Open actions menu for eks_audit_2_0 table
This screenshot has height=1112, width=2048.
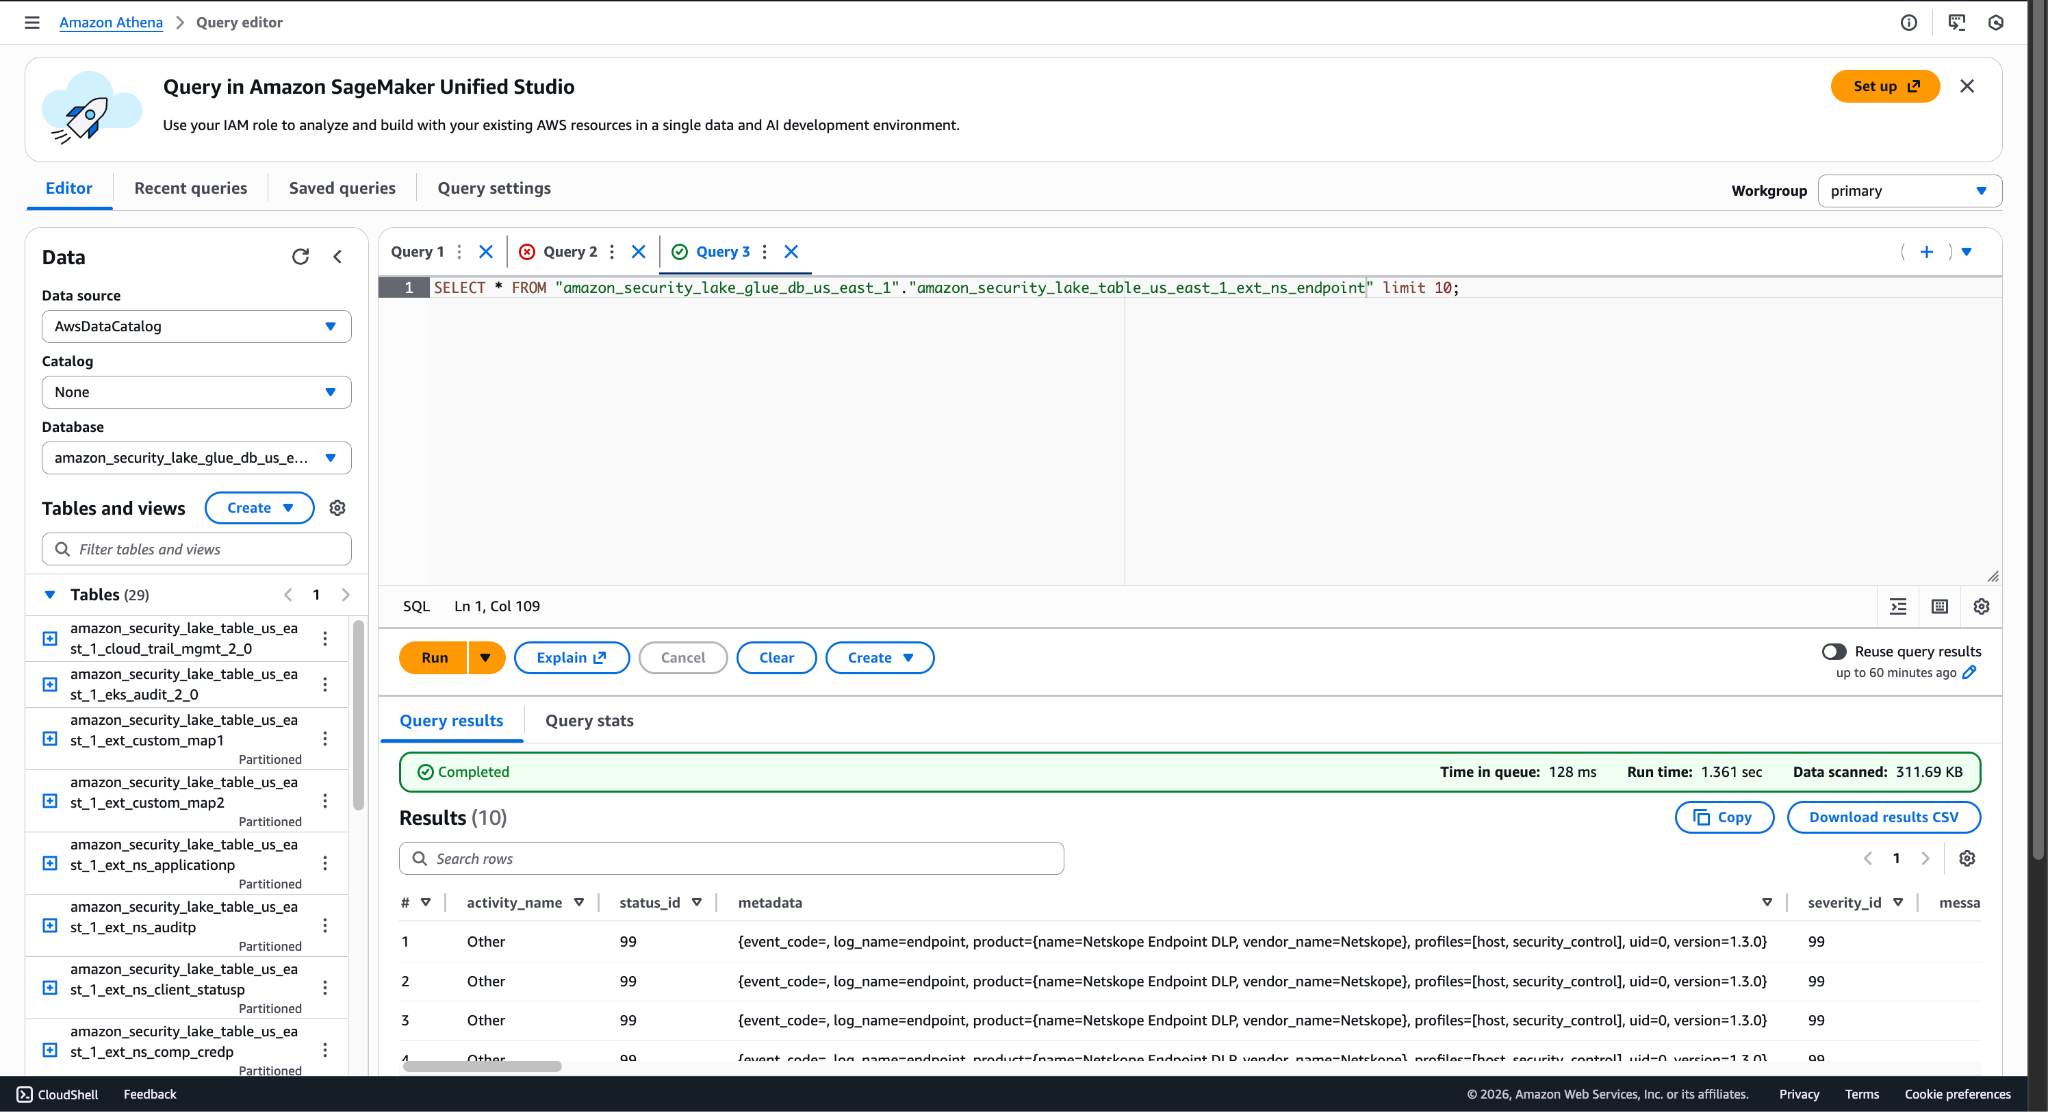[x=325, y=684]
